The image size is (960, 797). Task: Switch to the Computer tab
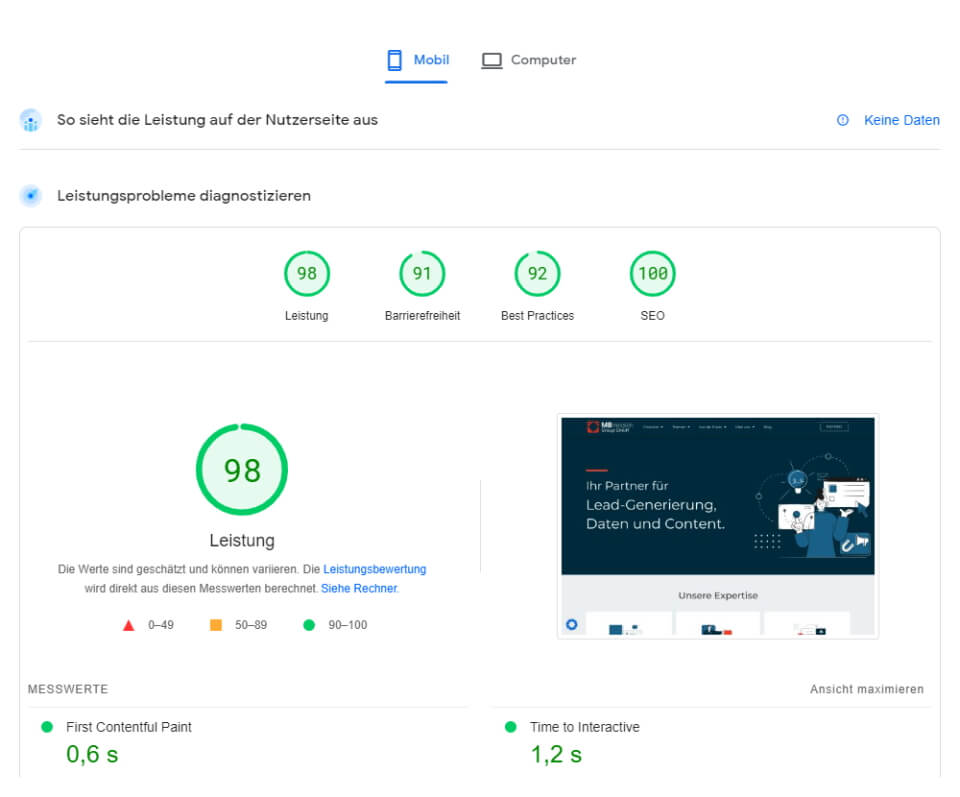(529, 60)
